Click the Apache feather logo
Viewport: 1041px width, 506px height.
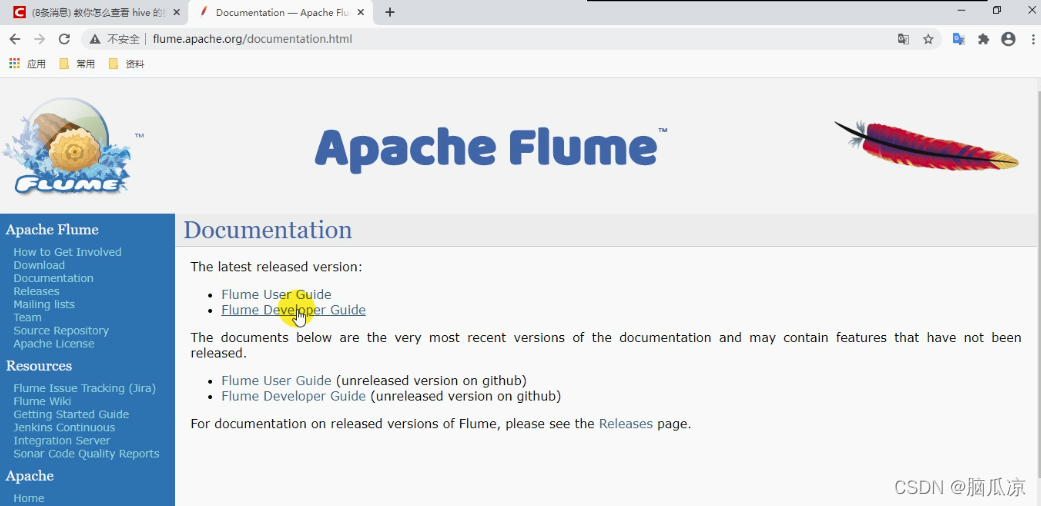point(926,145)
